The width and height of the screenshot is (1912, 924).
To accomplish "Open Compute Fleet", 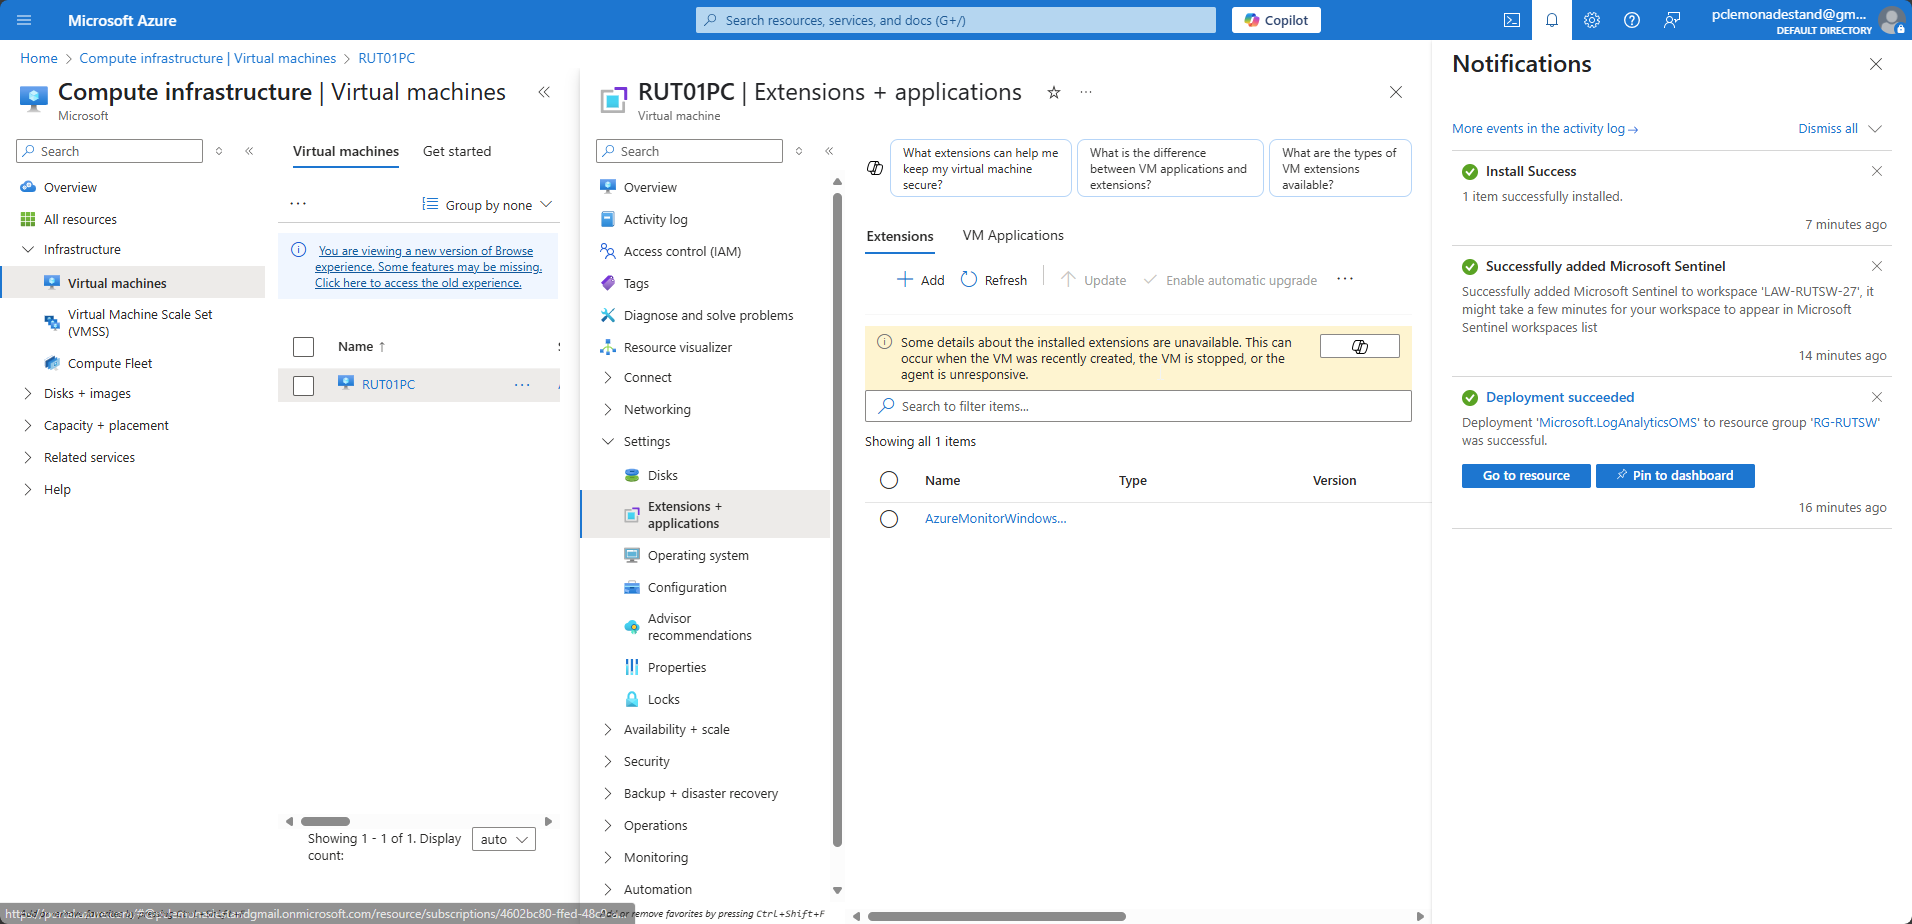I will tap(110, 363).
